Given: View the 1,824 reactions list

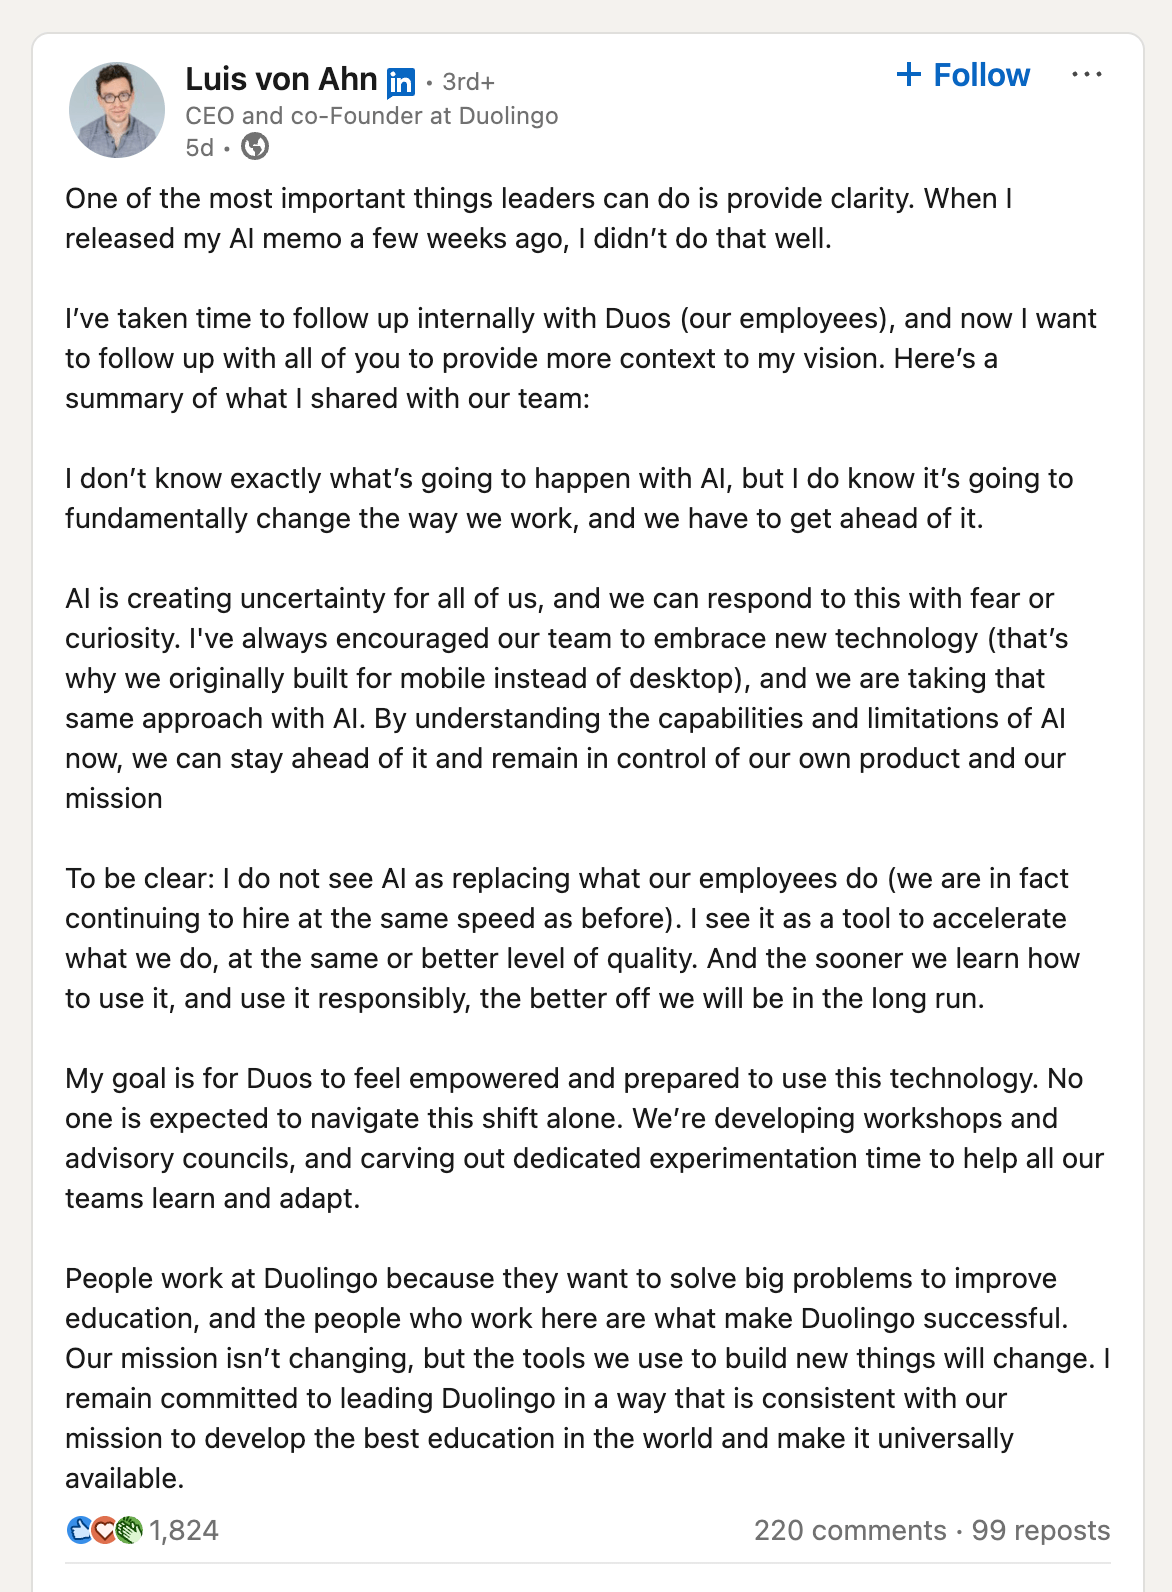Looking at the screenshot, I should (x=184, y=1530).
